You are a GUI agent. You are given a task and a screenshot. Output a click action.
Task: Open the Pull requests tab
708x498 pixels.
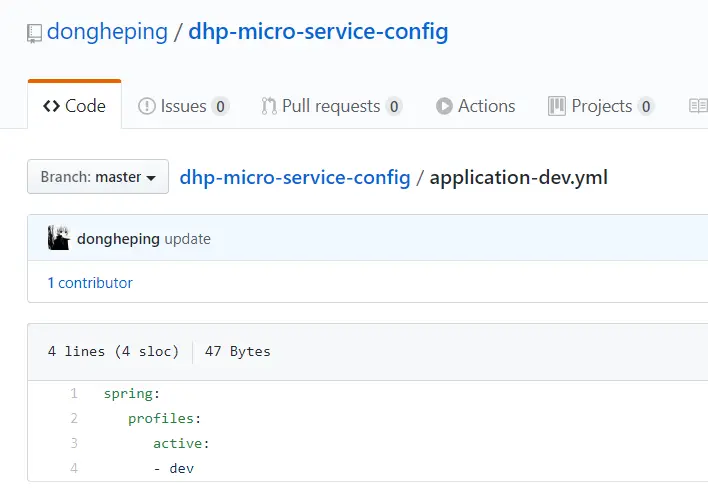pos(331,106)
